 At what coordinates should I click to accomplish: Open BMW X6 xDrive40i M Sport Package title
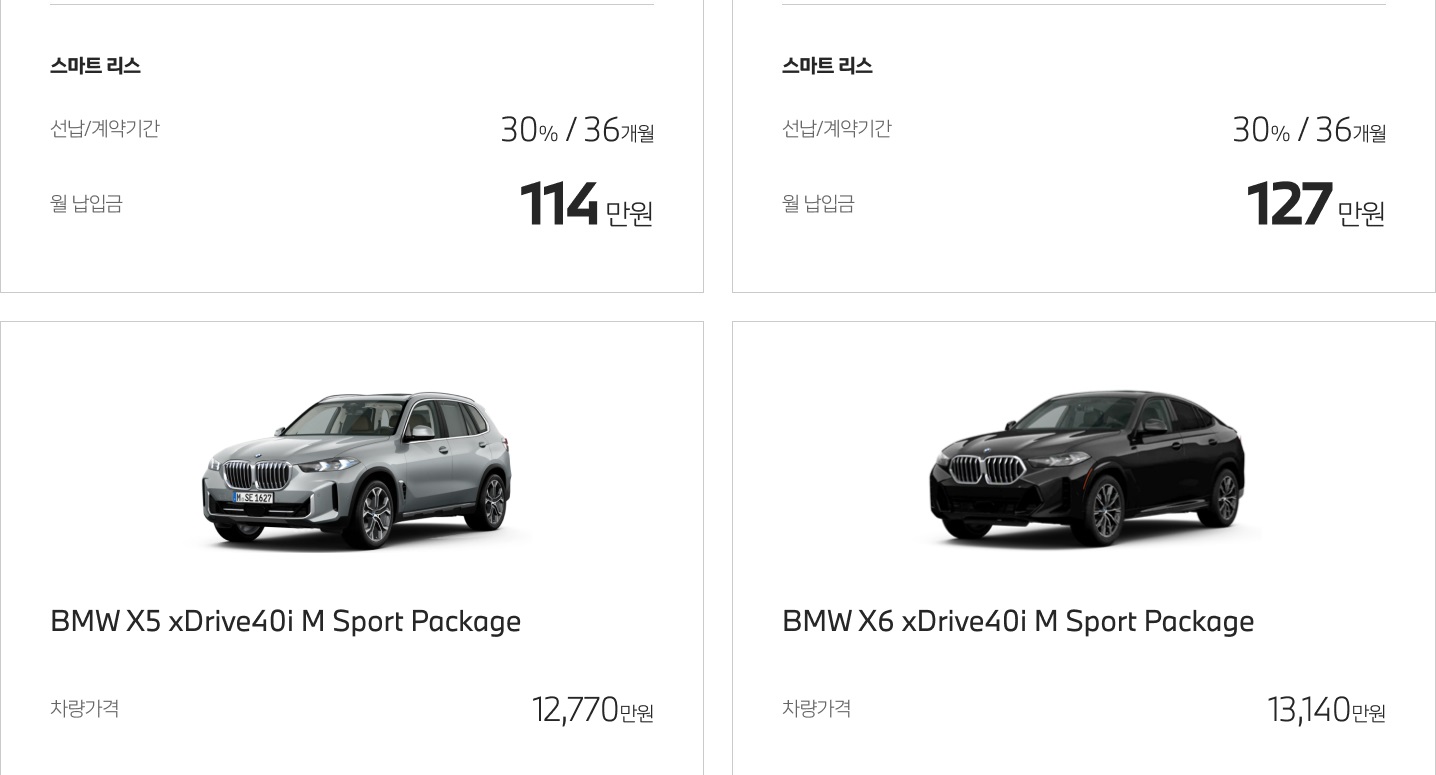click(x=1018, y=621)
